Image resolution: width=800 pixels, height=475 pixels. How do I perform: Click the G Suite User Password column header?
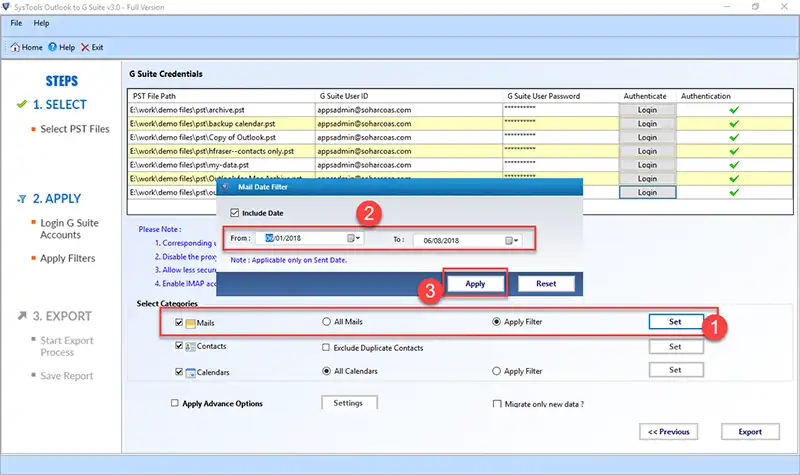pos(560,96)
